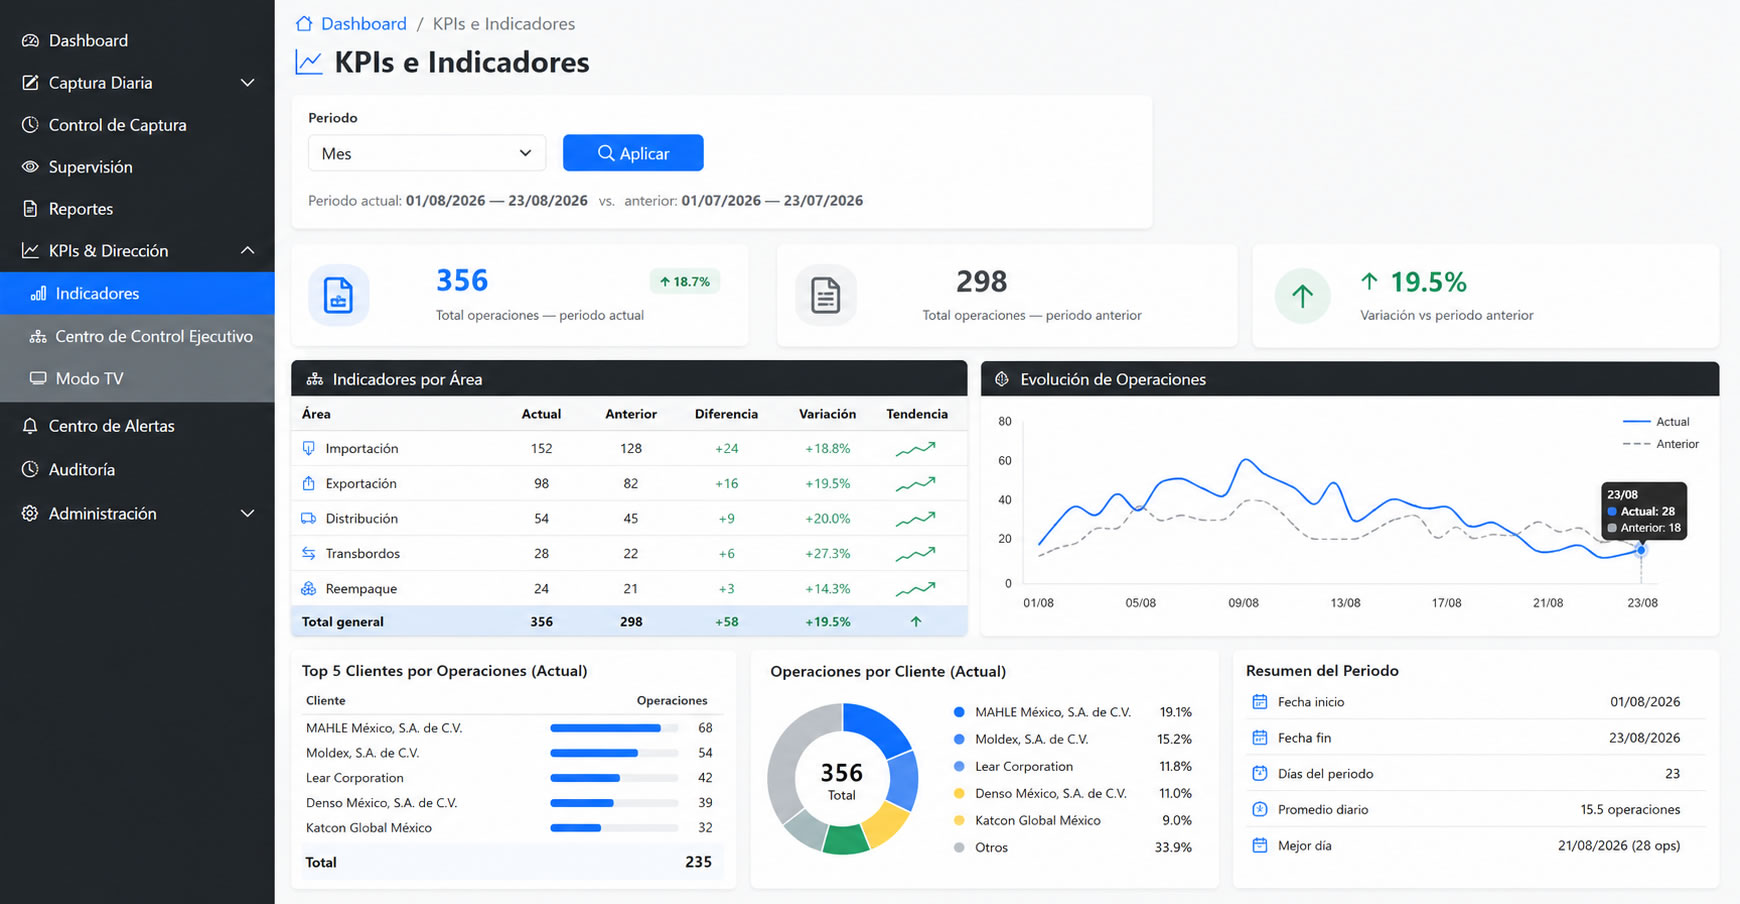The width and height of the screenshot is (1740, 904).
Task: Click MAHLE México progress bar in Top 5
Action: point(614,728)
